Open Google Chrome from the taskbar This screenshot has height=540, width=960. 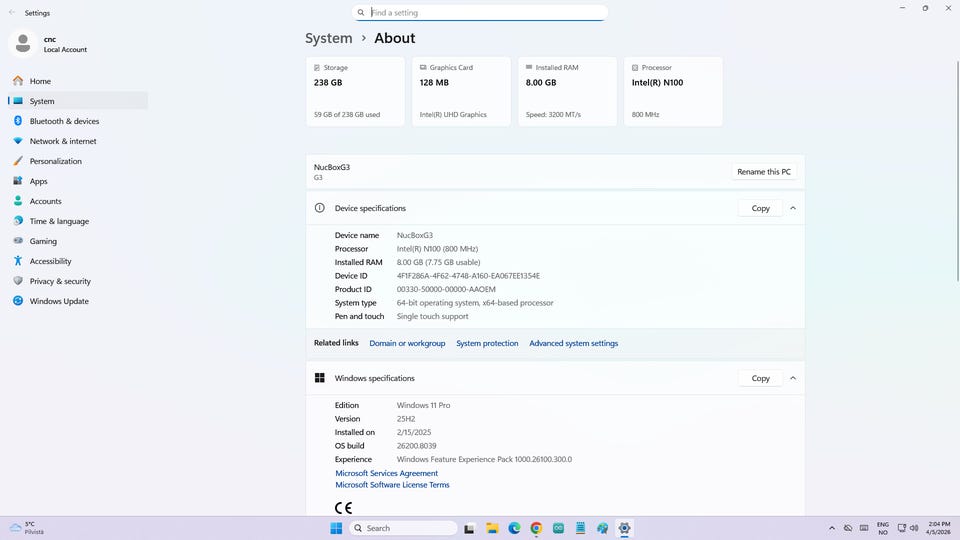[536, 528]
